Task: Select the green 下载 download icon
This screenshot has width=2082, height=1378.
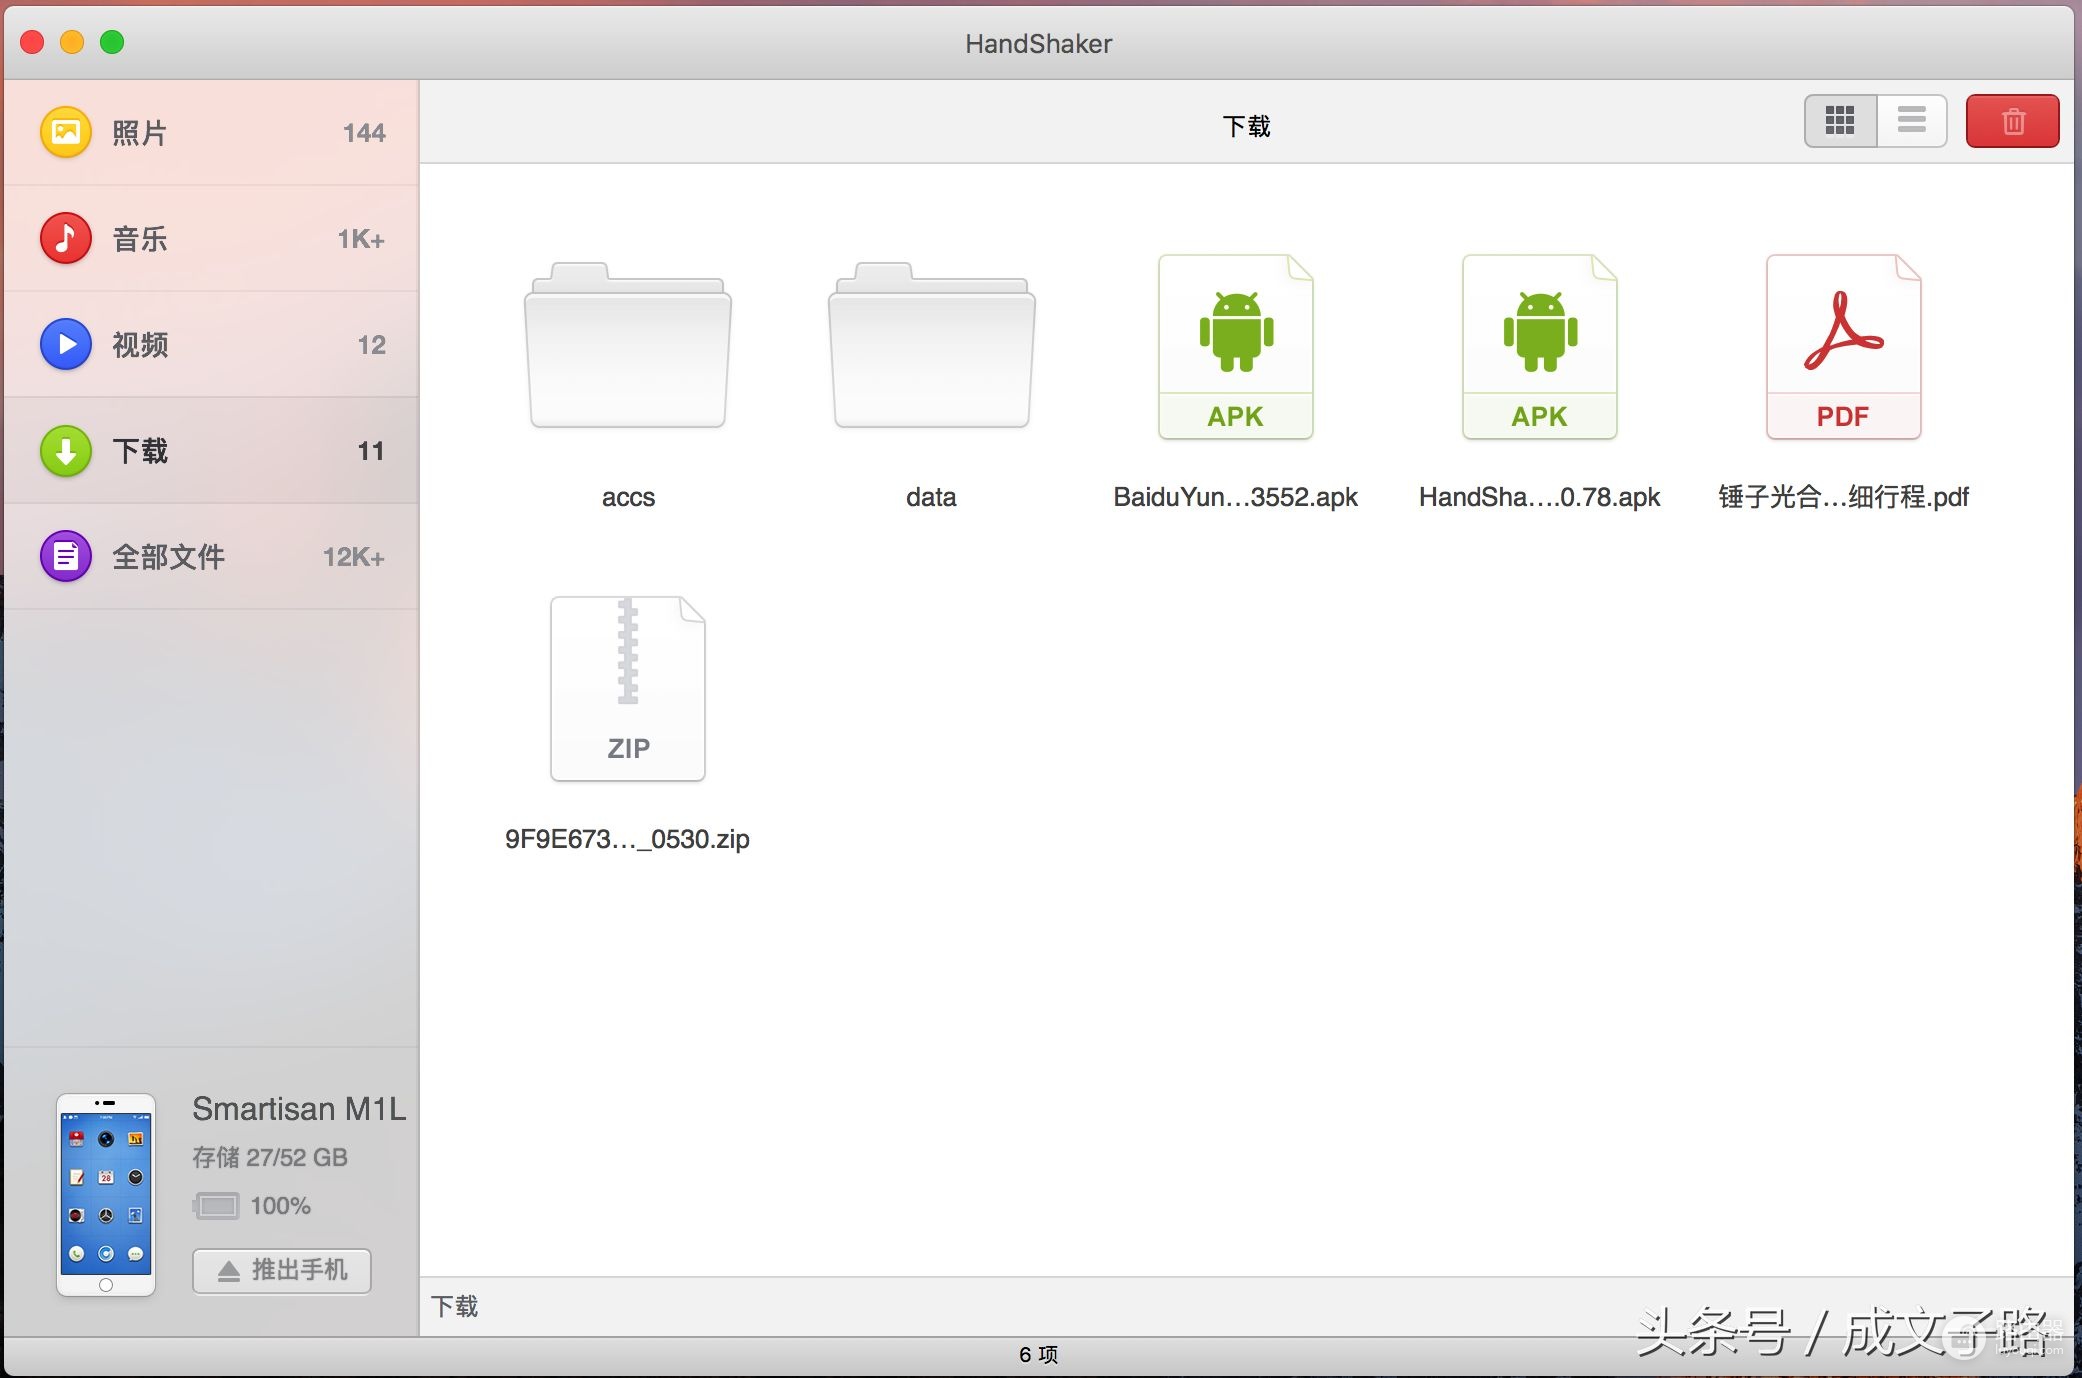Action: pyautogui.click(x=66, y=451)
